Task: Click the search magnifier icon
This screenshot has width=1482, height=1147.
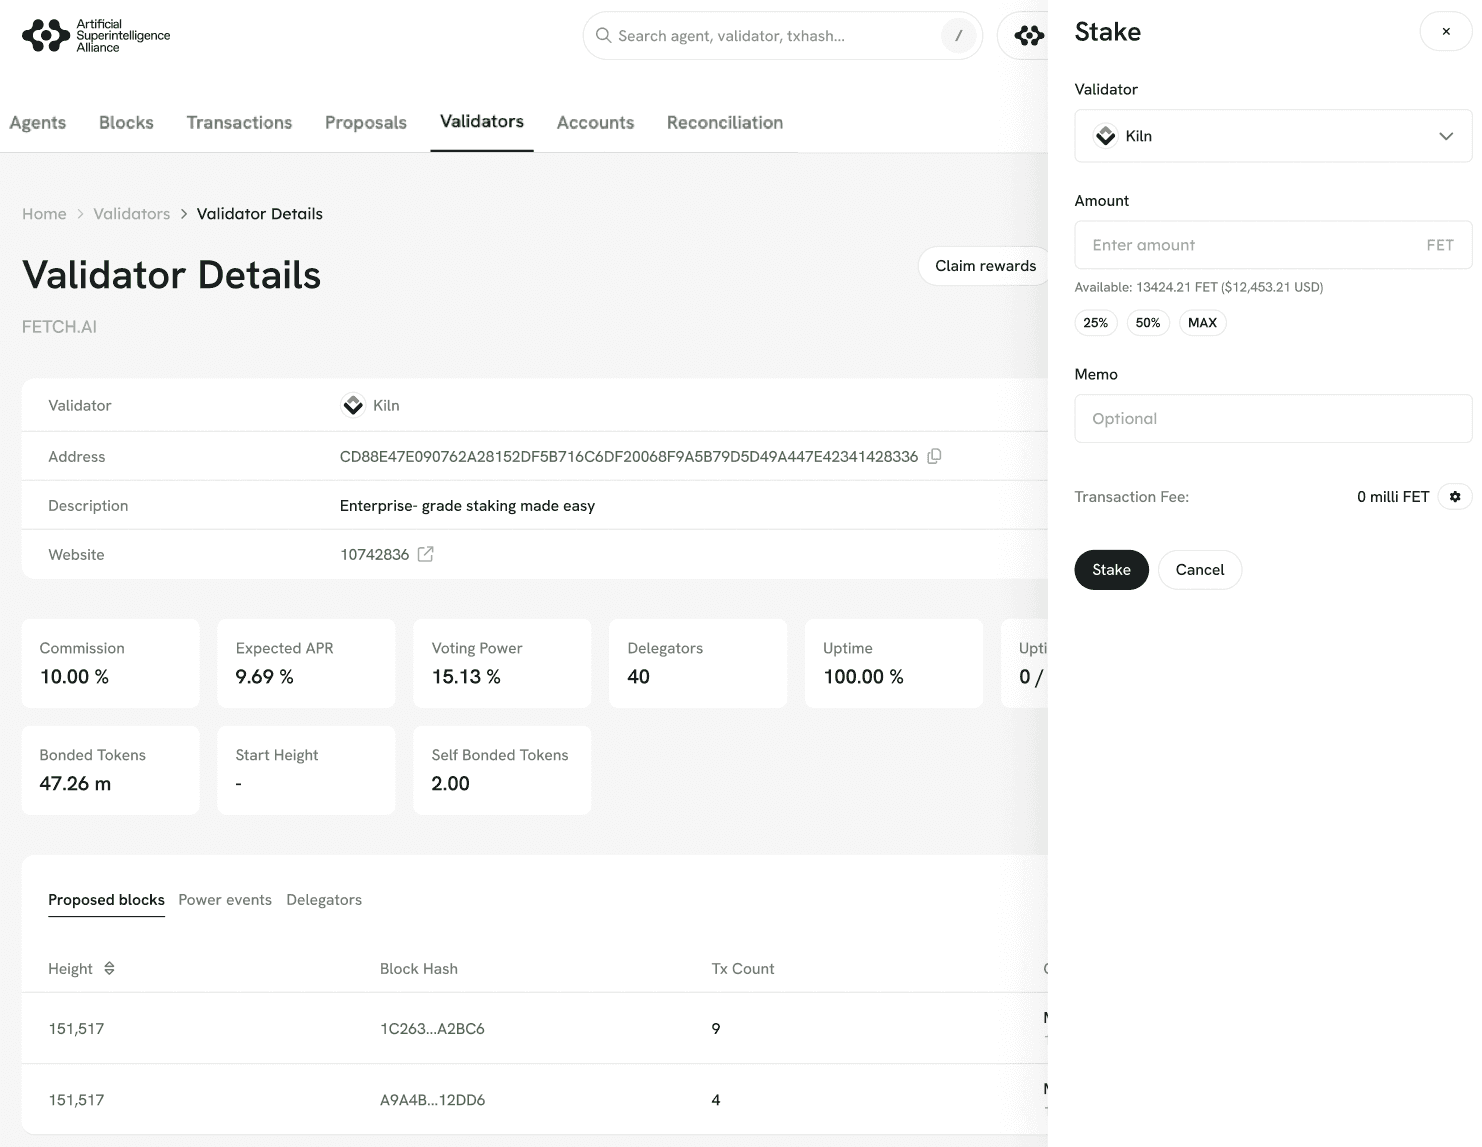Action: pyautogui.click(x=603, y=36)
